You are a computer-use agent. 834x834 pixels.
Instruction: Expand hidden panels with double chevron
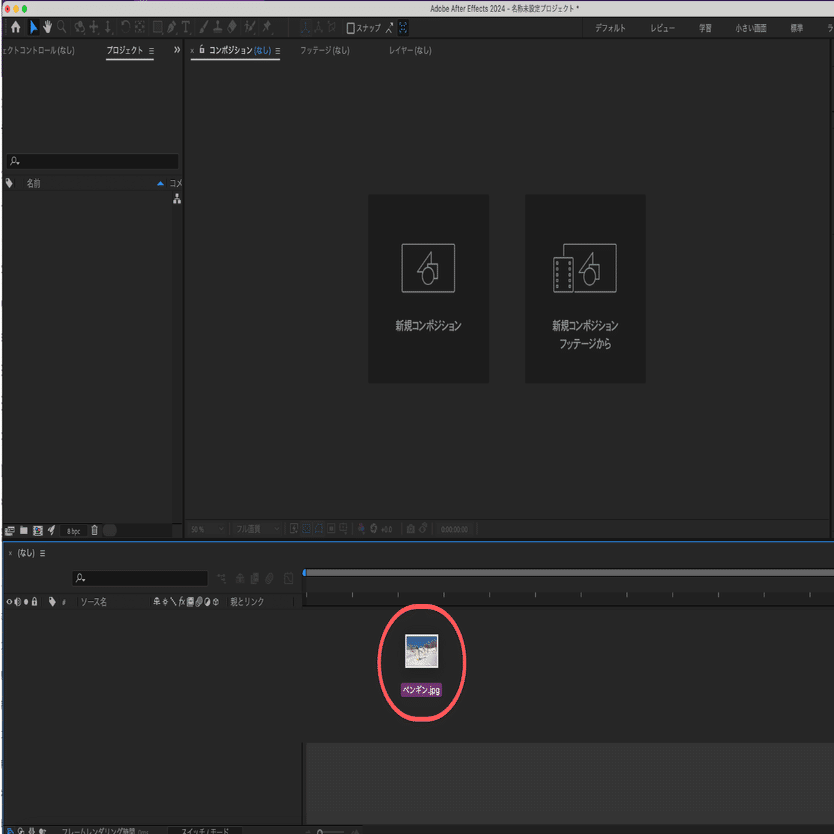click(177, 50)
